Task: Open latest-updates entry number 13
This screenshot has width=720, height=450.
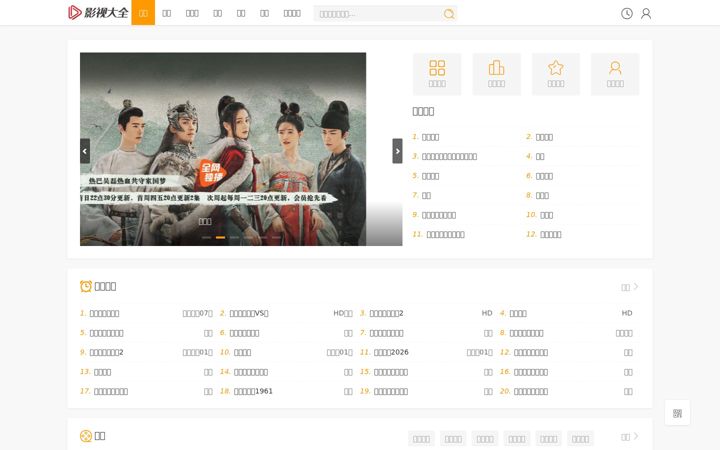Action: [102, 372]
